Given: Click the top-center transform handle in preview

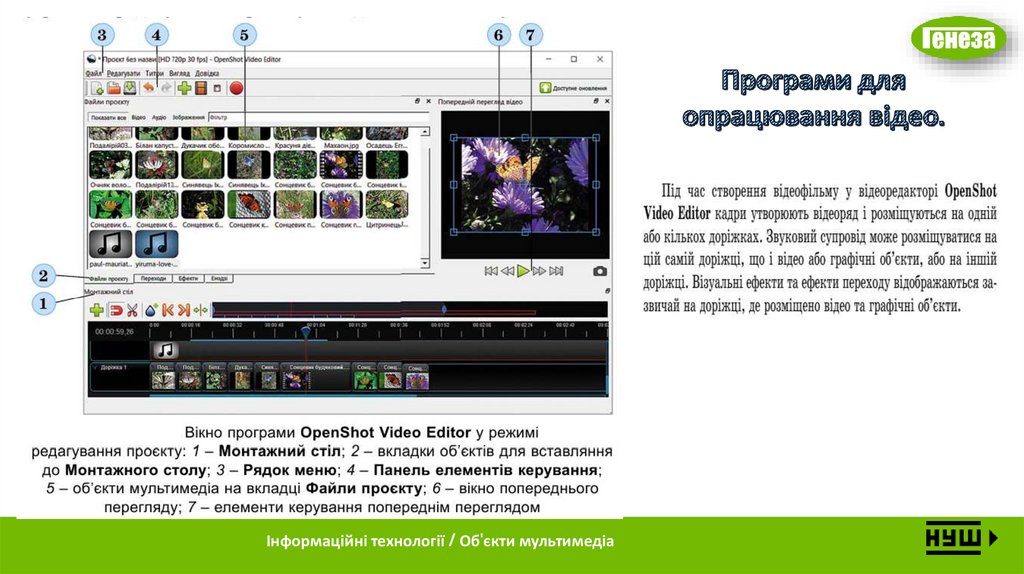Looking at the screenshot, I should [x=525, y=138].
